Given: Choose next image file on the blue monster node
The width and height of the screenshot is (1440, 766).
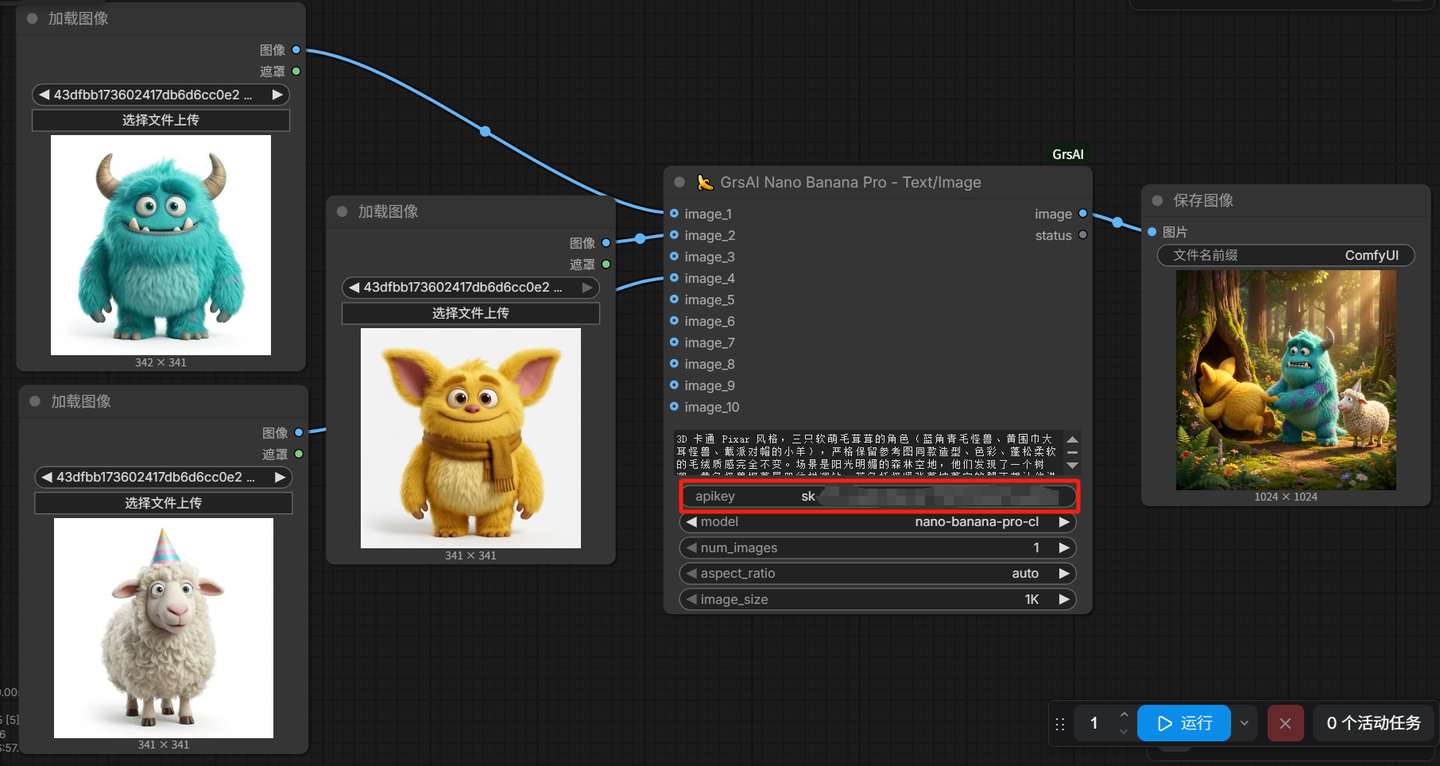Looking at the screenshot, I should (x=278, y=95).
